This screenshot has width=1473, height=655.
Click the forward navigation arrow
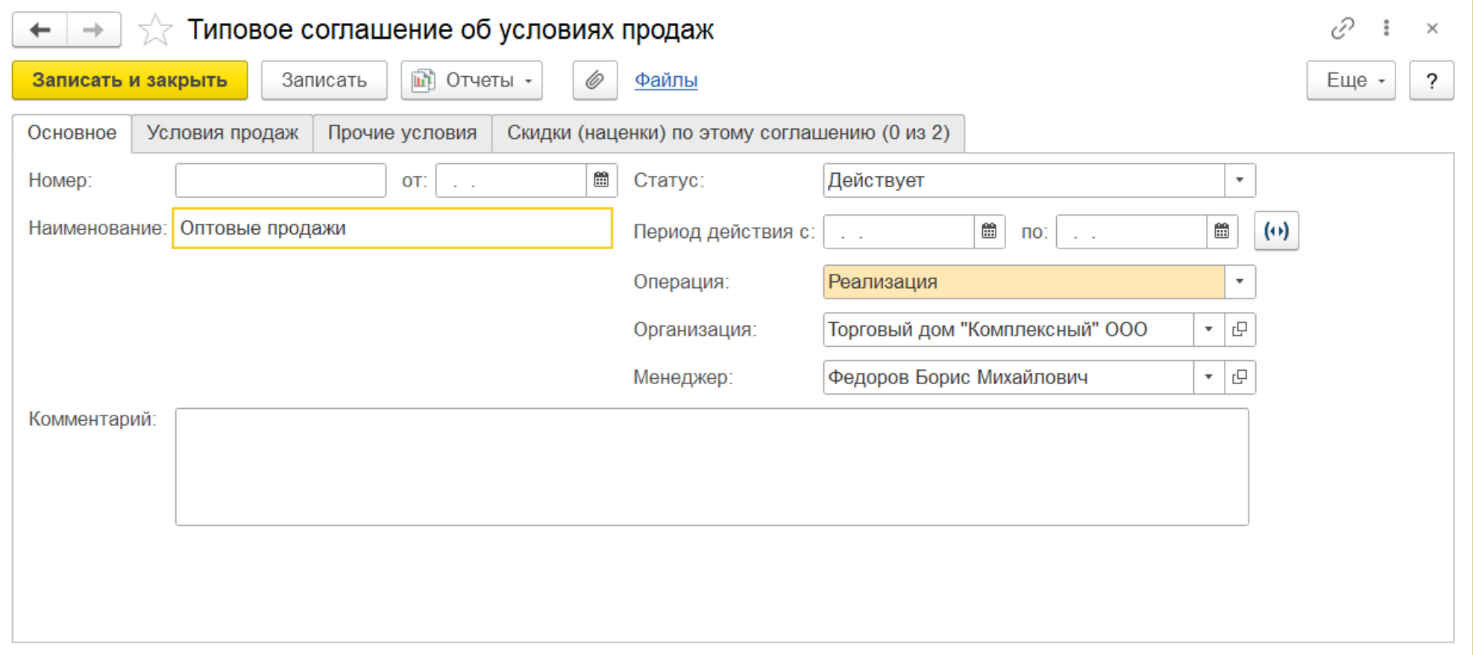pyautogui.click(x=93, y=30)
